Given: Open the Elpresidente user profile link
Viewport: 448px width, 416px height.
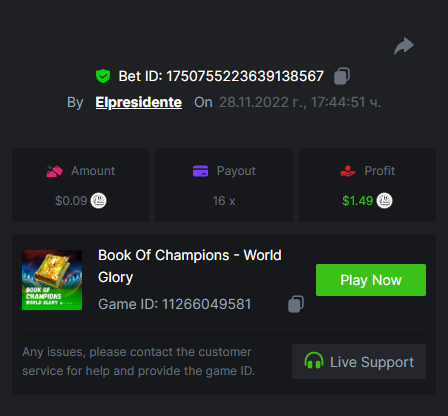Looking at the screenshot, I should click(x=139, y=102).
